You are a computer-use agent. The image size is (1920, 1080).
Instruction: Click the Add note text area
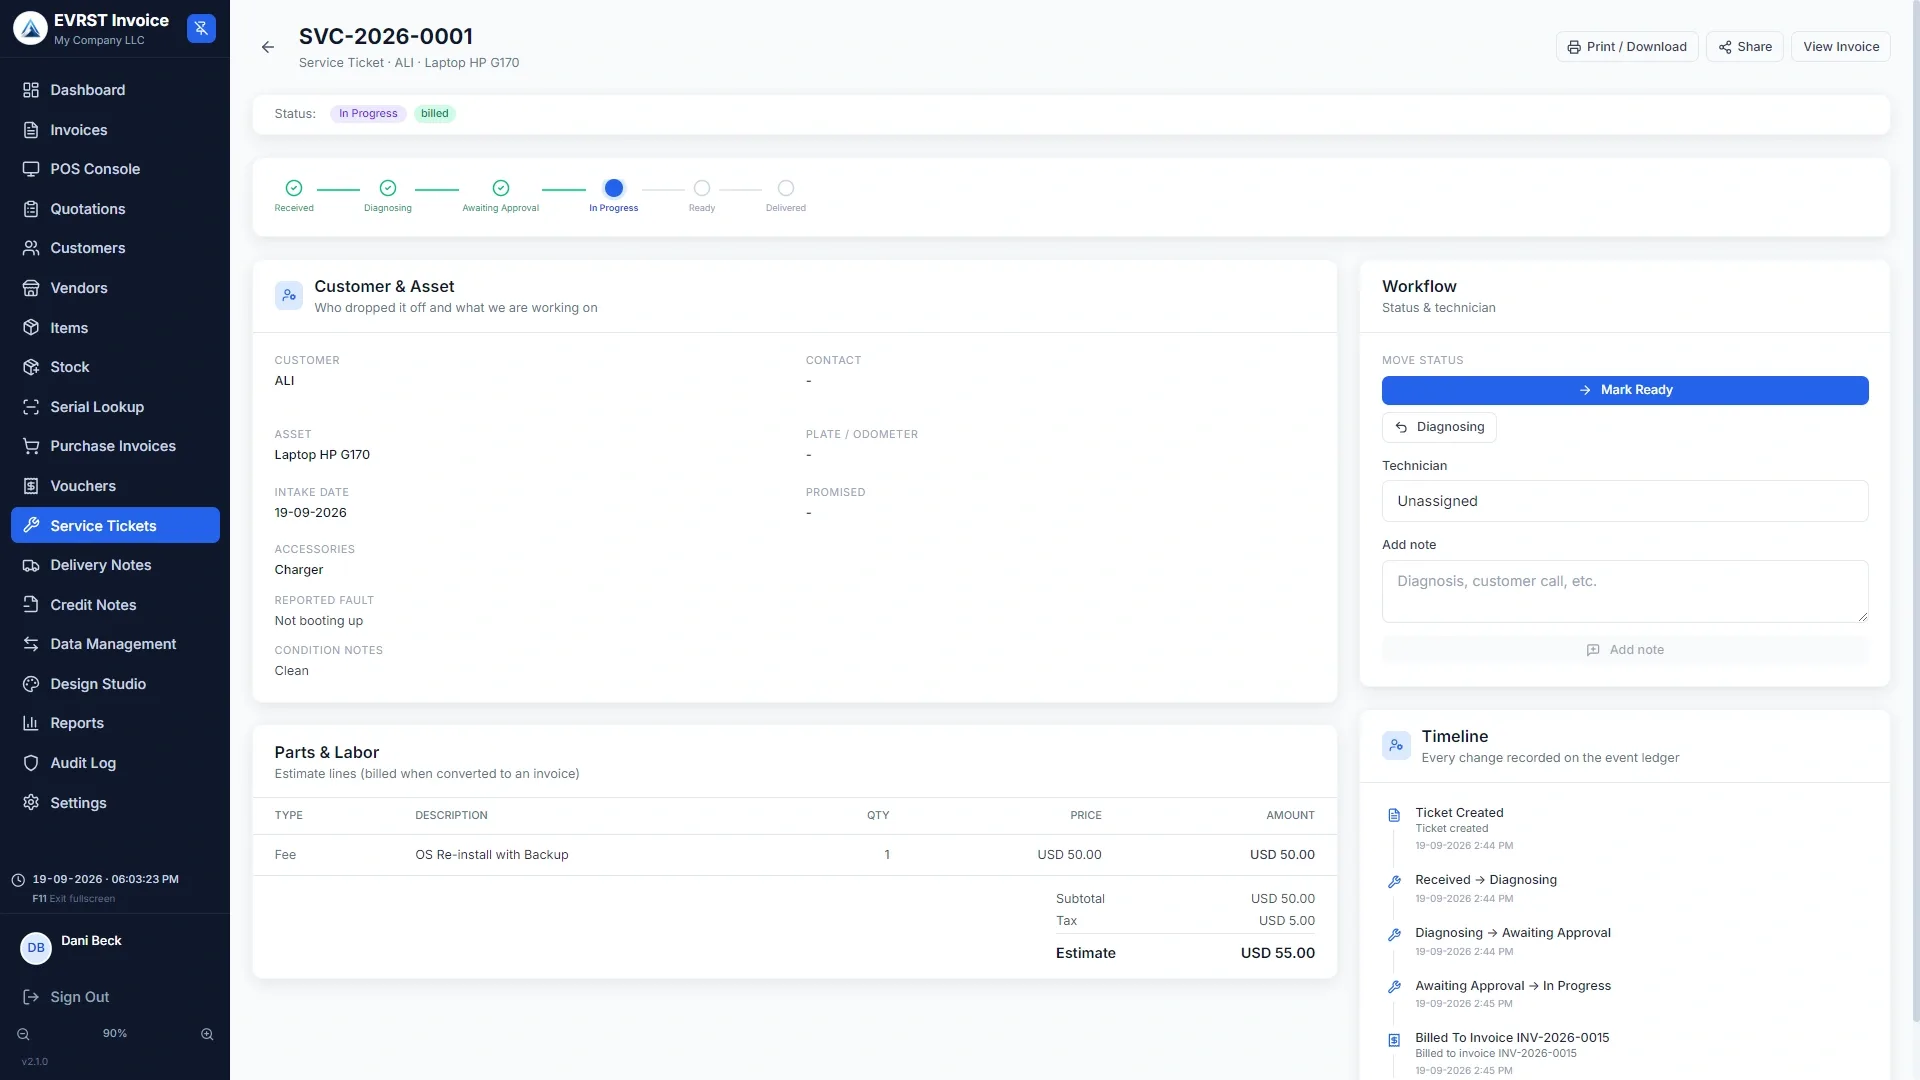coord(1625,591)
